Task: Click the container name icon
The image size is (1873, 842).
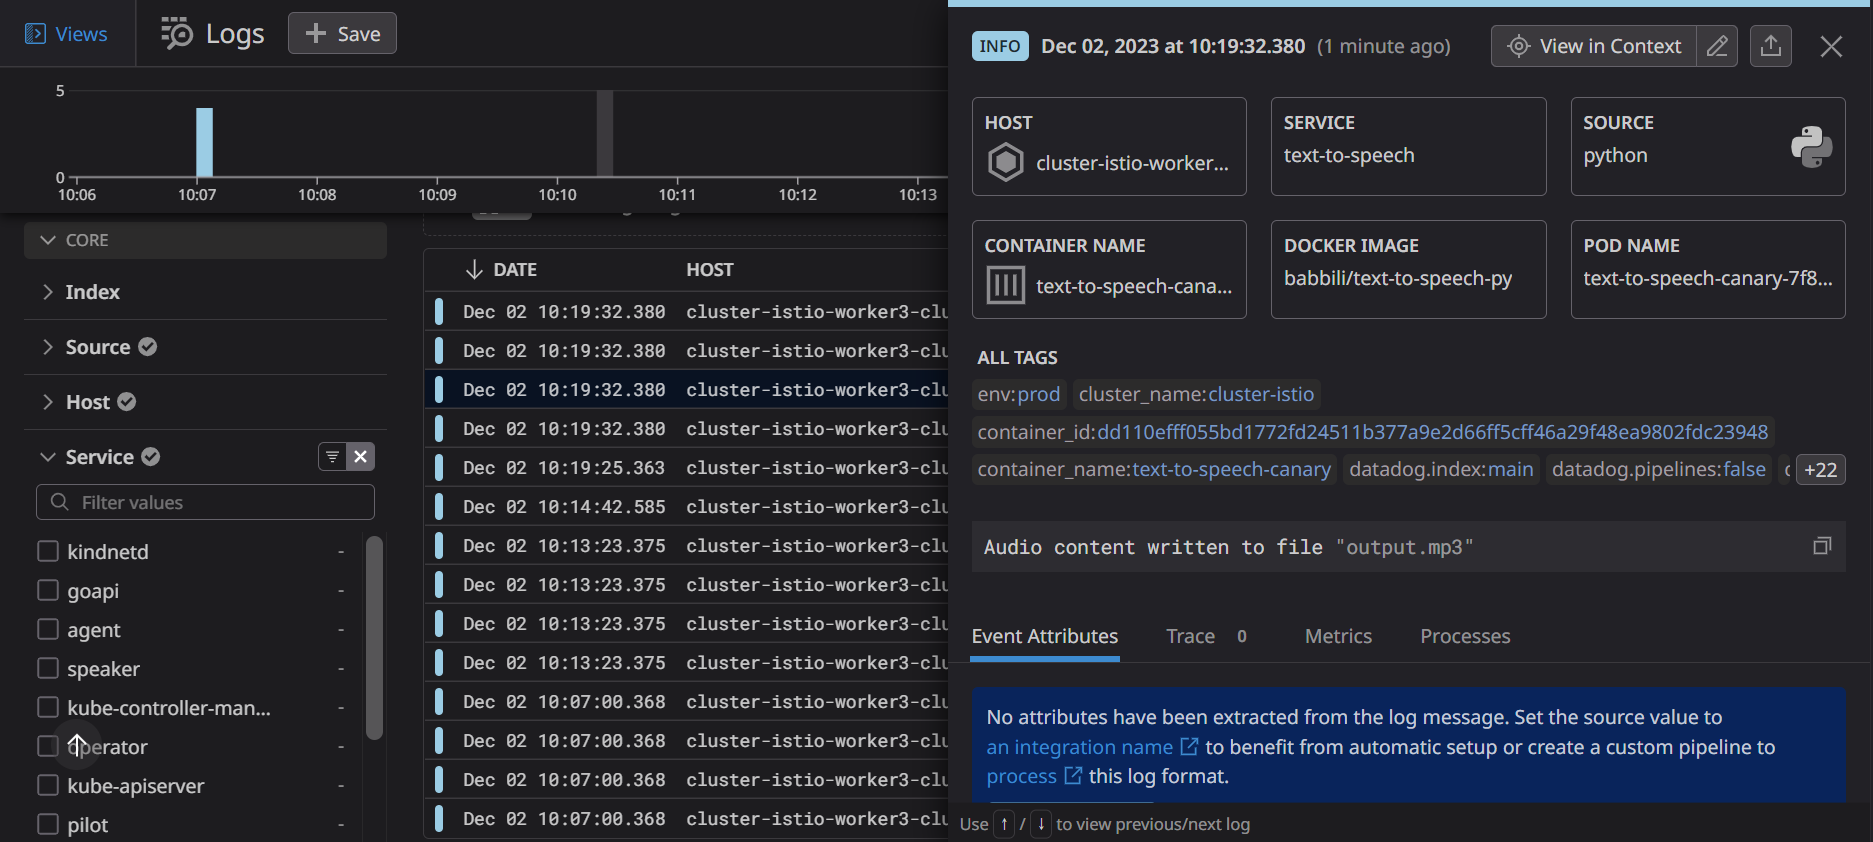Action: pos(1006,285)
